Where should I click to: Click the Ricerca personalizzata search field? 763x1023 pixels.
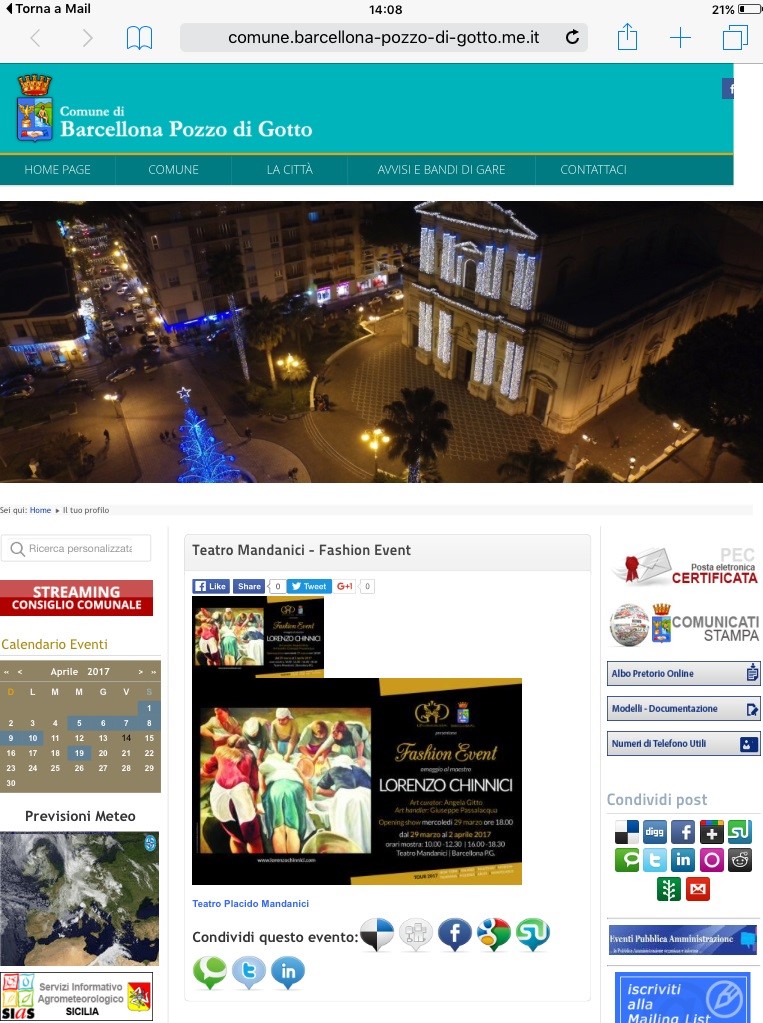(x=77, y=548)
